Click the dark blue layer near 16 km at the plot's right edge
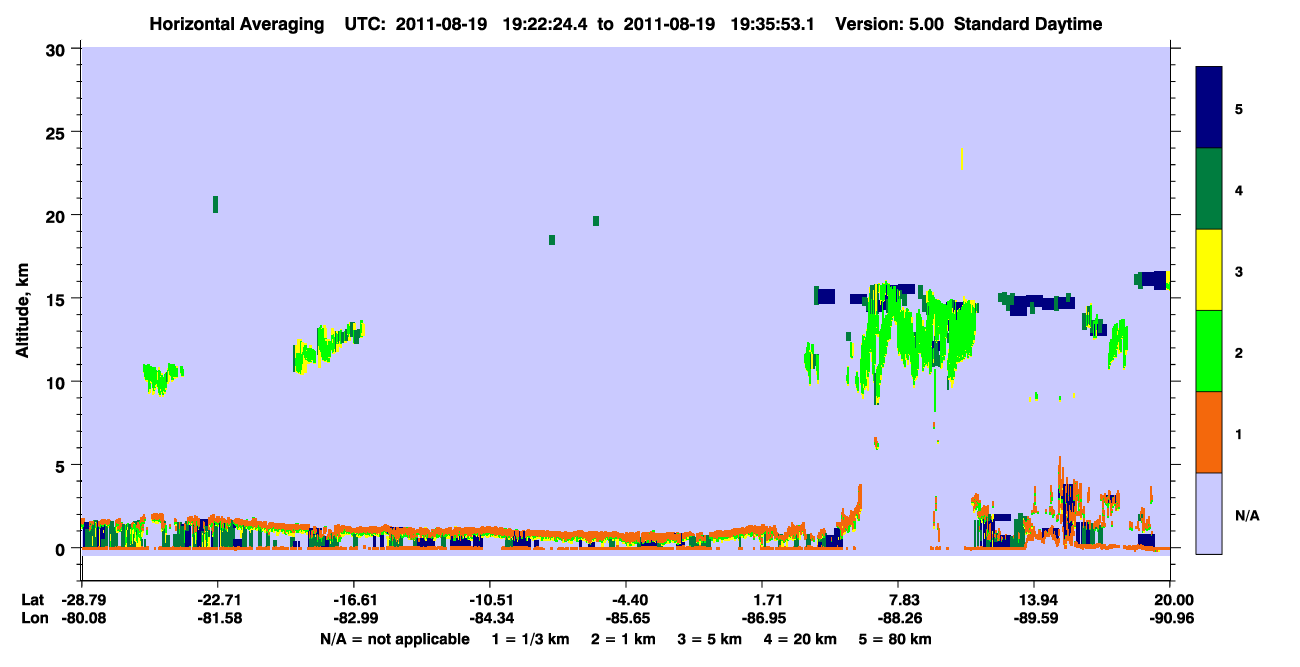Viewport: 1300px width, 667px height. (x=1153, y=280)
